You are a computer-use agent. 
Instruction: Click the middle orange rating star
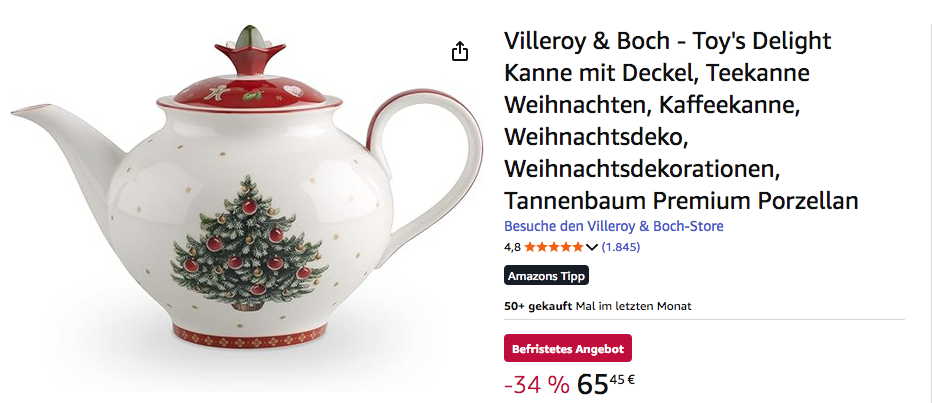click(554, 247)
